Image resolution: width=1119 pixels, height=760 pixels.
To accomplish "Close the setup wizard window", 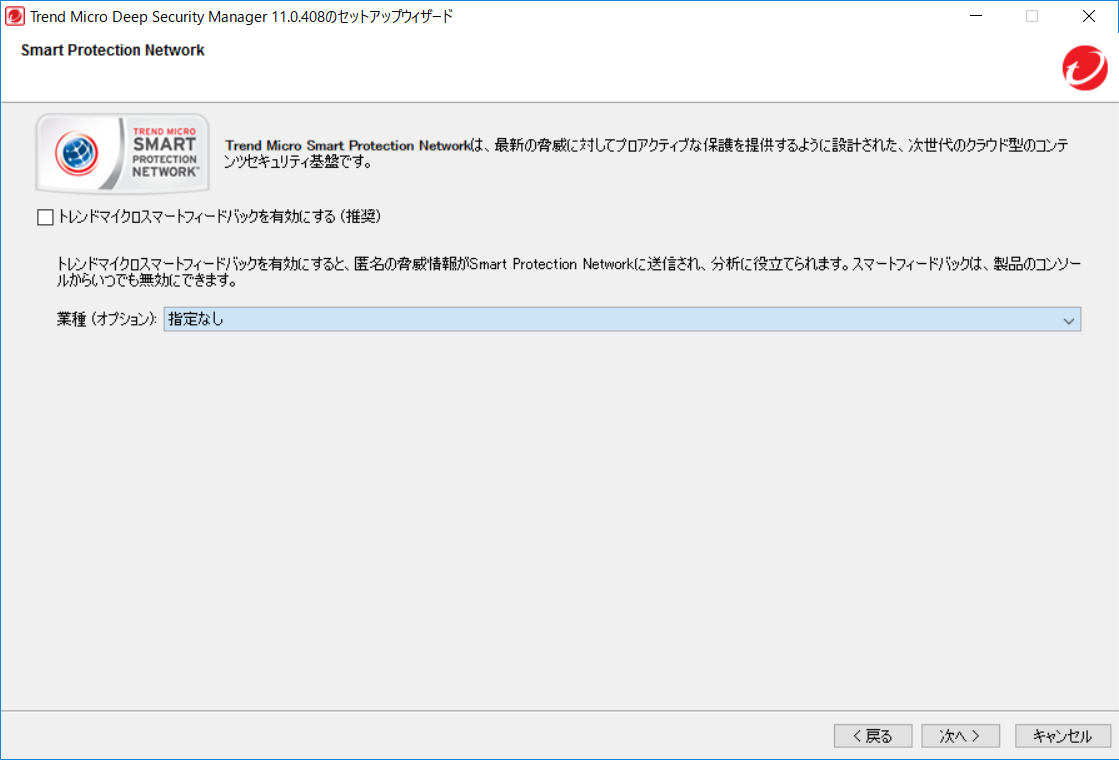I will click(x=1088, y=16).
